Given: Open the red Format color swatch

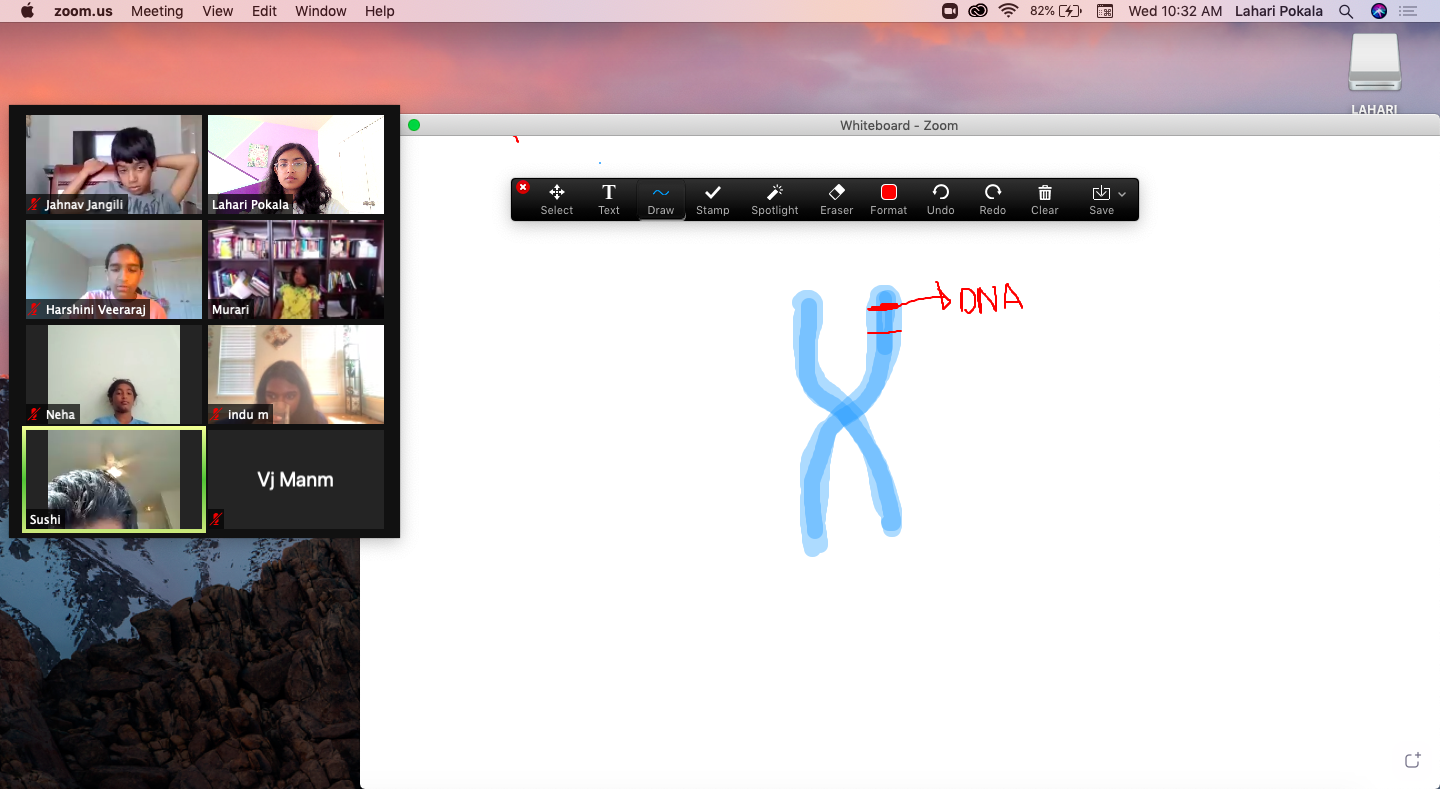Looking at the screenshot, I should (888, 199).
